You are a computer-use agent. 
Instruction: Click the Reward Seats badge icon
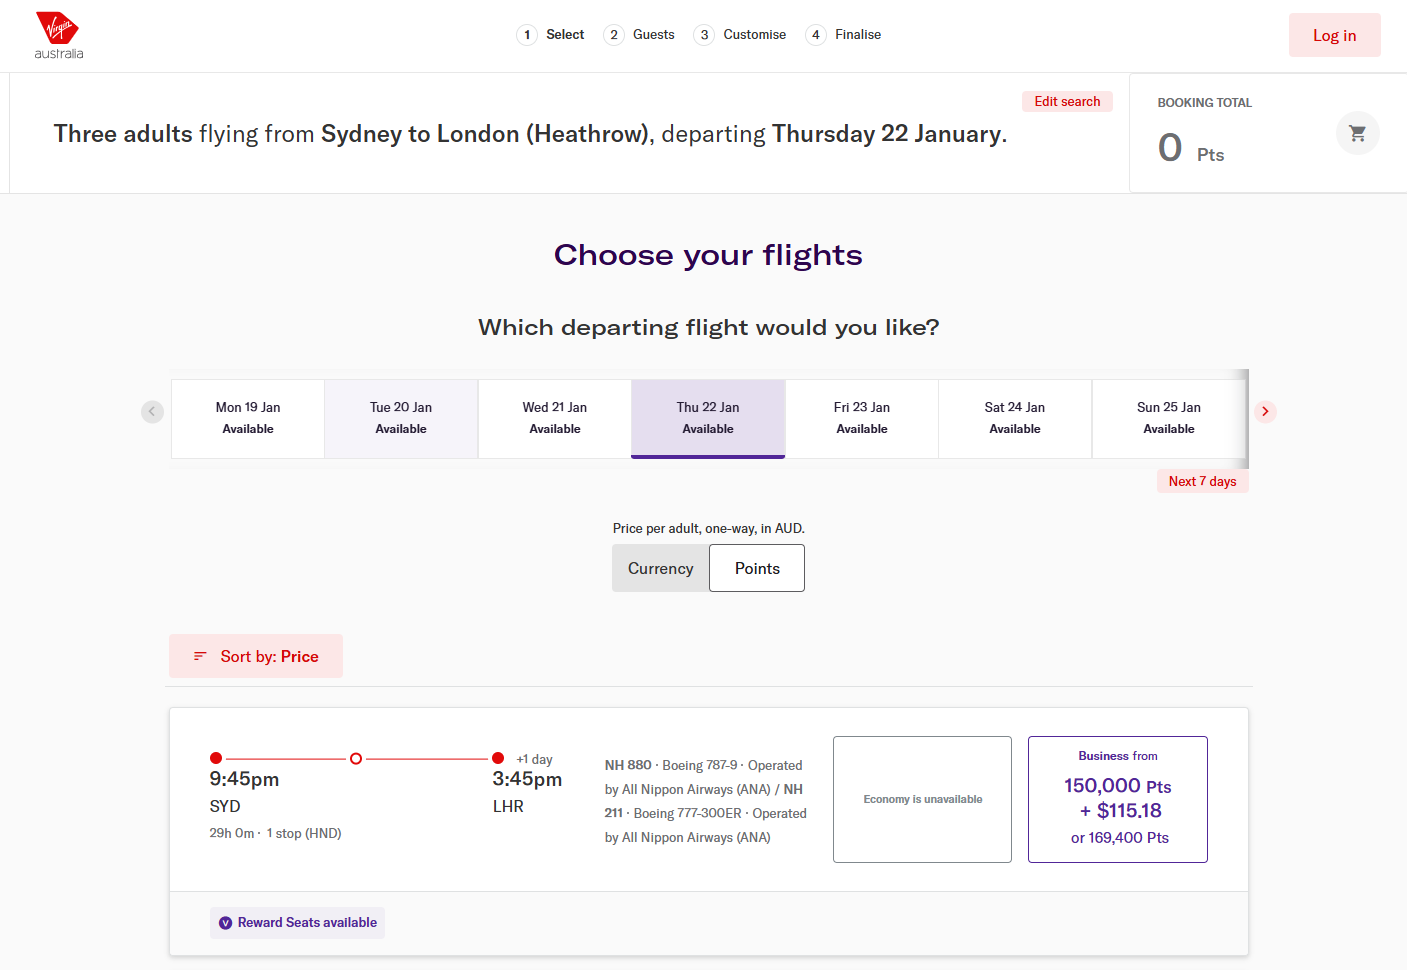click(x=226, y=923)
